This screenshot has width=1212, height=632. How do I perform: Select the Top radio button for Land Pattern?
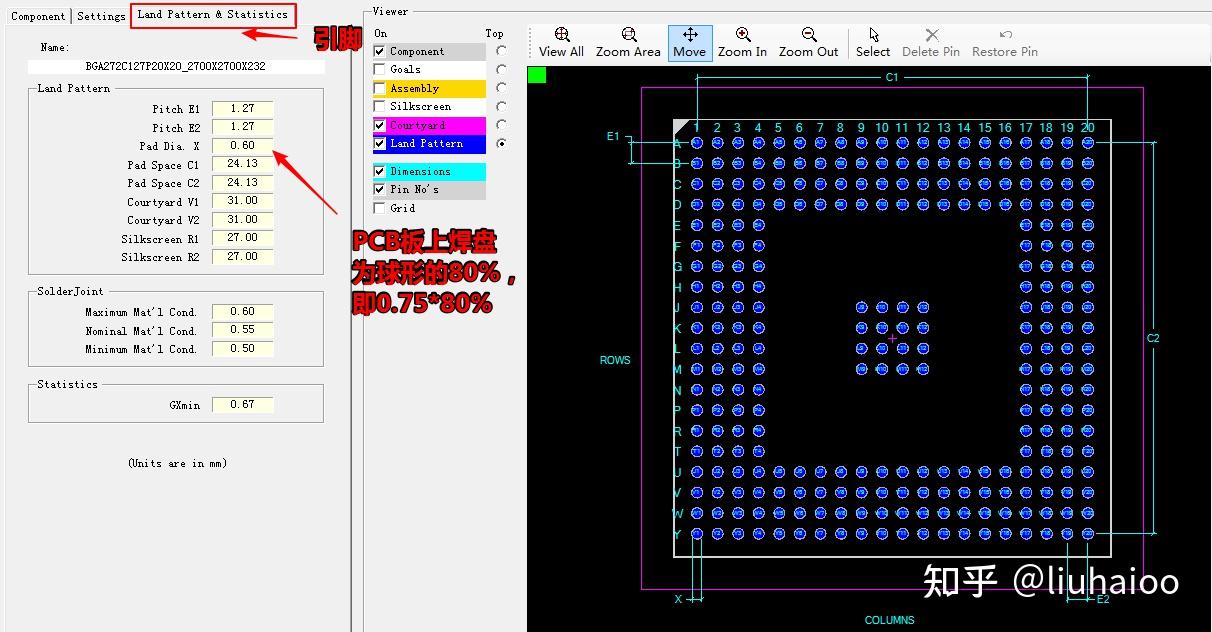pos(501,143)
